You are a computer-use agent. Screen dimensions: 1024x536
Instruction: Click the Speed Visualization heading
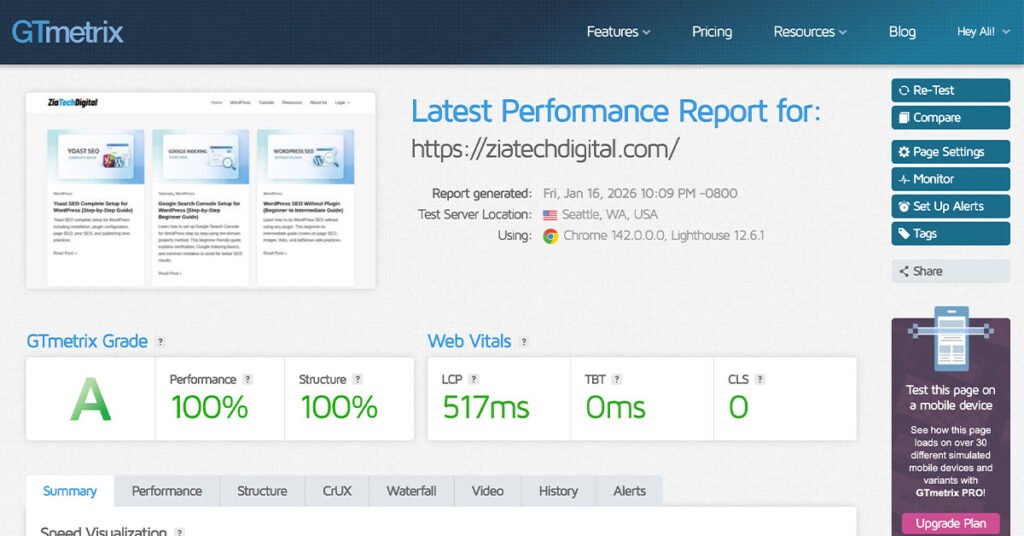pyautogui.click(x=103, y=532)
